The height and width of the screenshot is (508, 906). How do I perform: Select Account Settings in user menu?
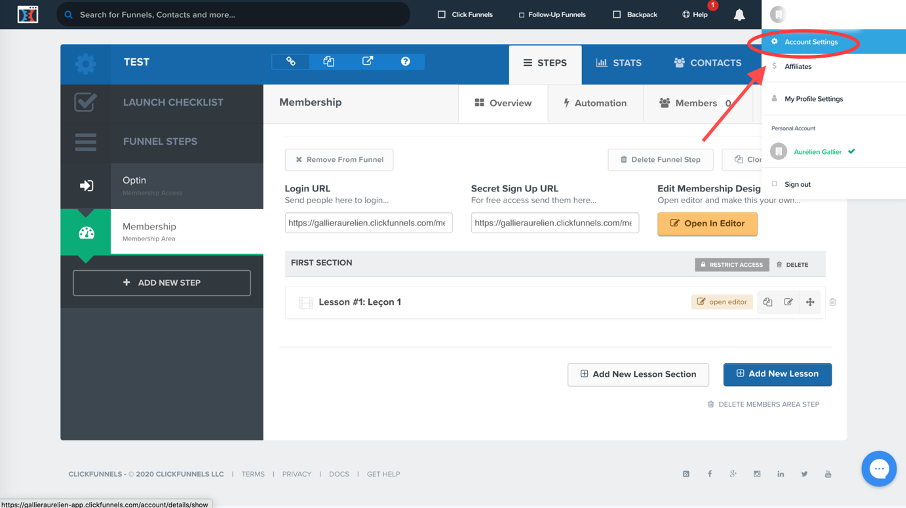point(834,42)
